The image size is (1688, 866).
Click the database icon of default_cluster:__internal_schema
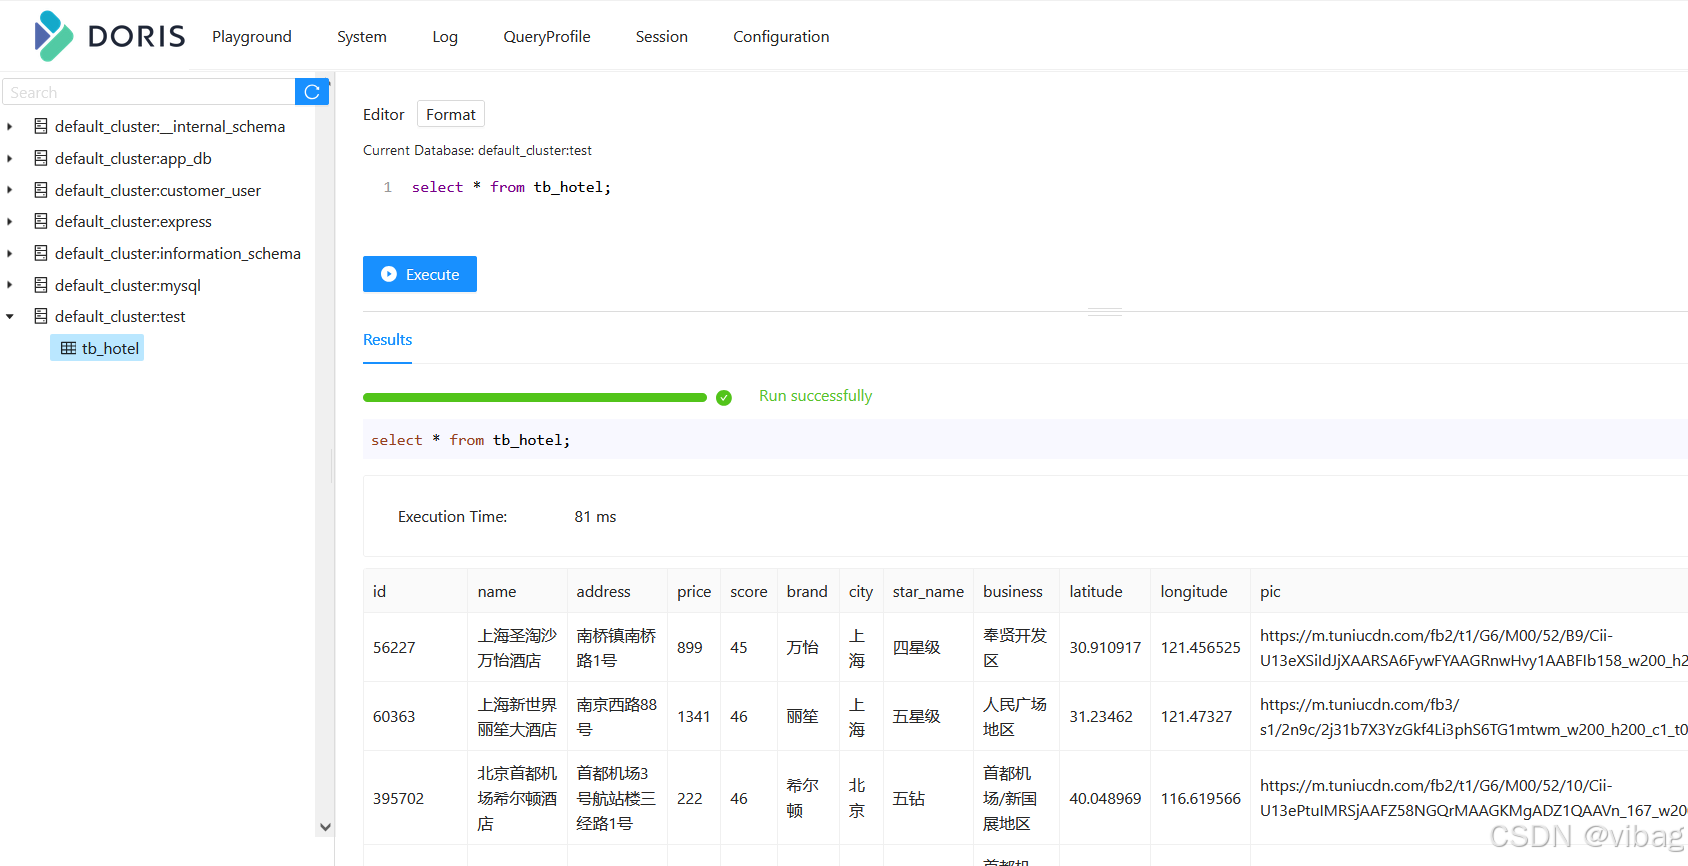point(41,126)
